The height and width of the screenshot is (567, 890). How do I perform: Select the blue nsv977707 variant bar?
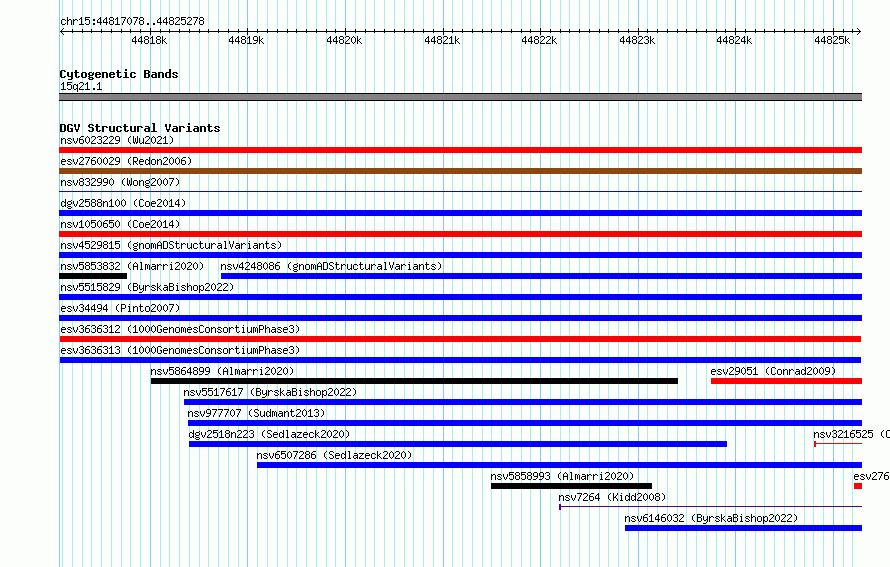click(x=525, y=423)
